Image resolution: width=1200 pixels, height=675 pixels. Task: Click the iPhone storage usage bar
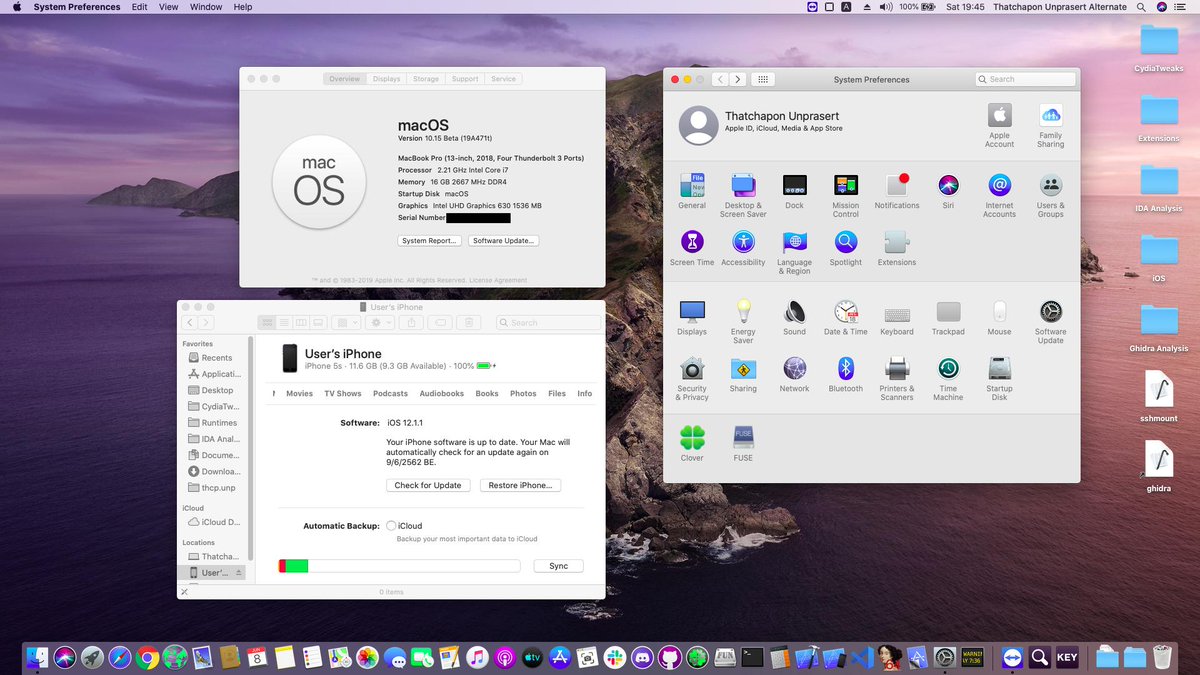tap(398, 565)
